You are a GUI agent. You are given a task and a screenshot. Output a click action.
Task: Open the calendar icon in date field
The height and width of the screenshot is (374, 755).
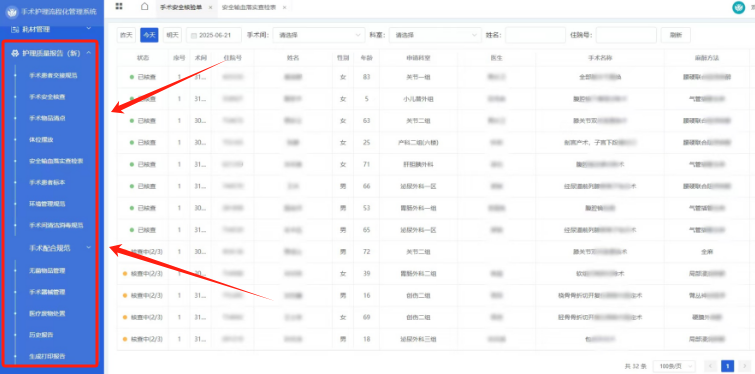pos(194,35)
